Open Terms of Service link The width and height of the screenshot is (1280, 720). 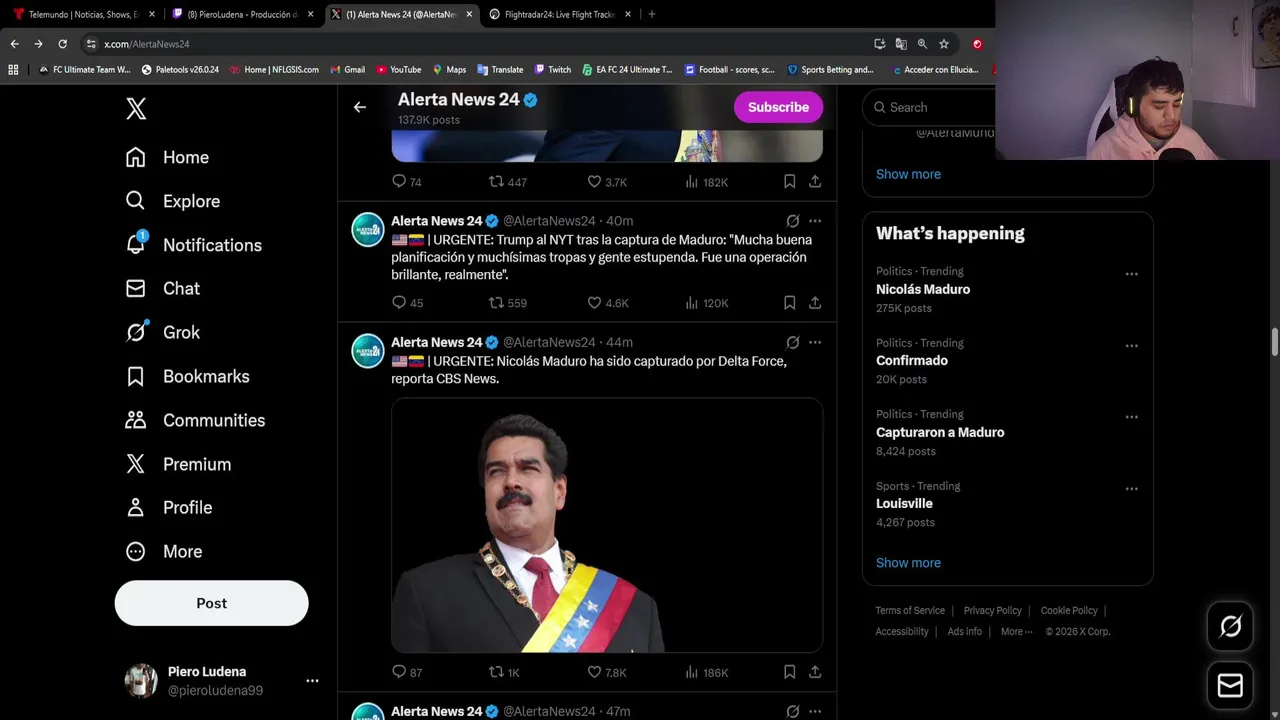(910, 611)
